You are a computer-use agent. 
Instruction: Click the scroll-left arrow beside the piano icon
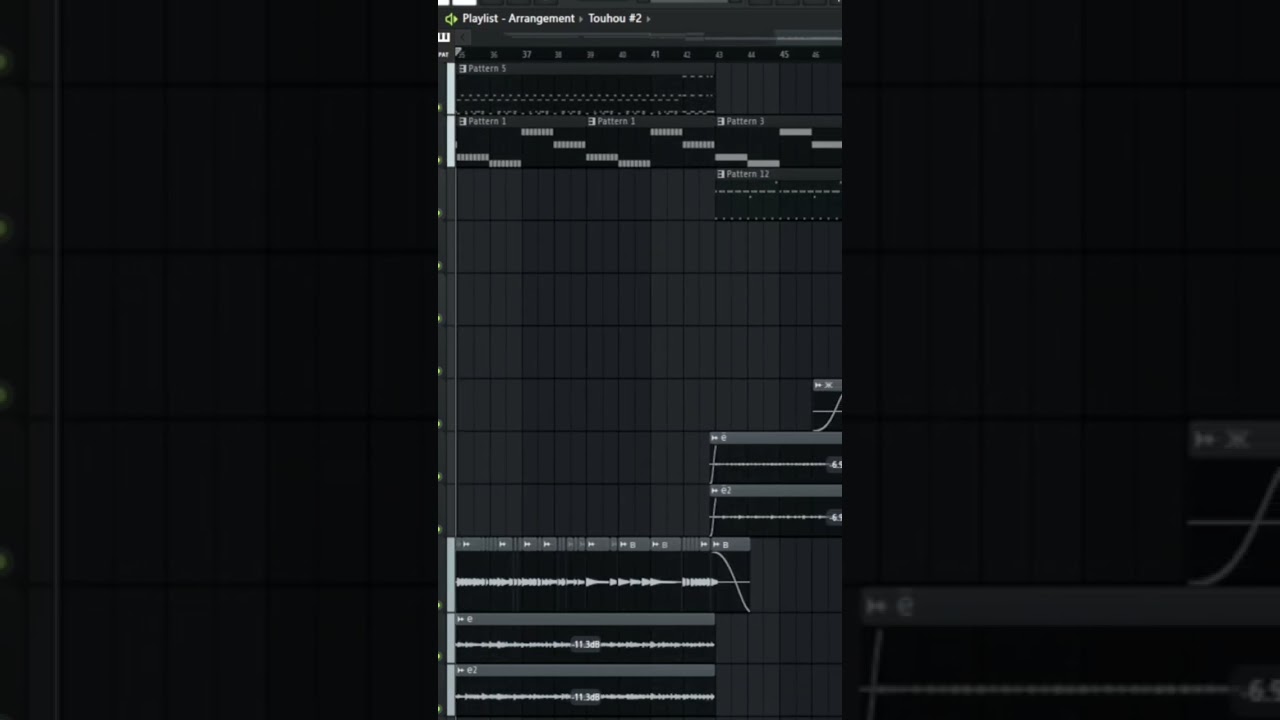point(463,37)
